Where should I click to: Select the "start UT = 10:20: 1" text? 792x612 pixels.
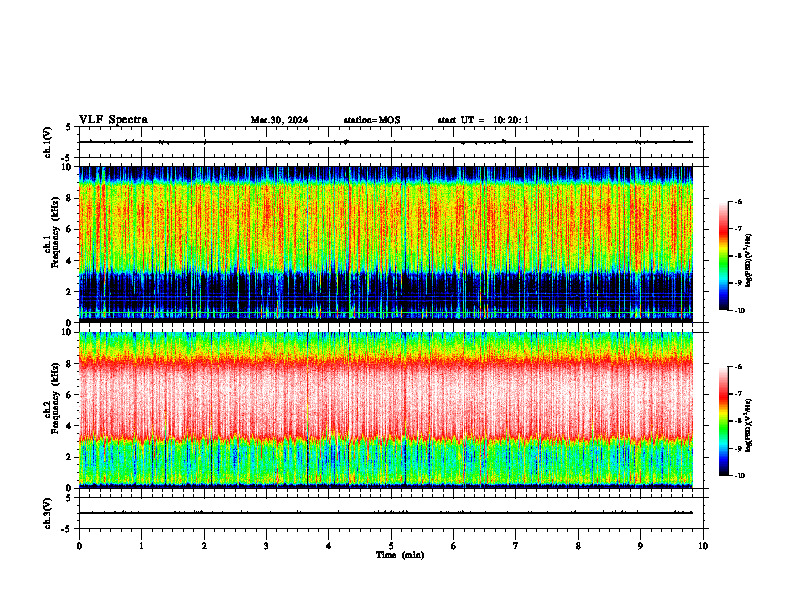pos(483,120)
